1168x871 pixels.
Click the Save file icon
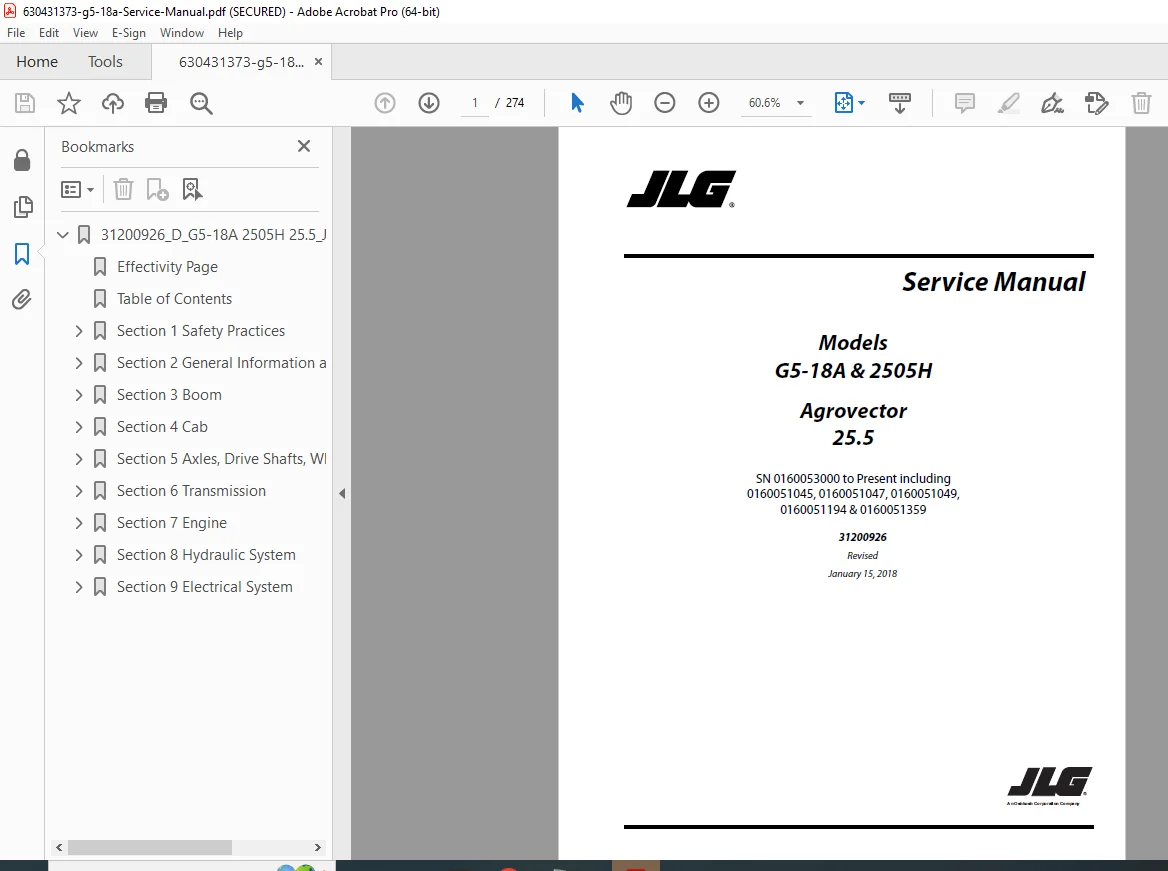point(25,103)
